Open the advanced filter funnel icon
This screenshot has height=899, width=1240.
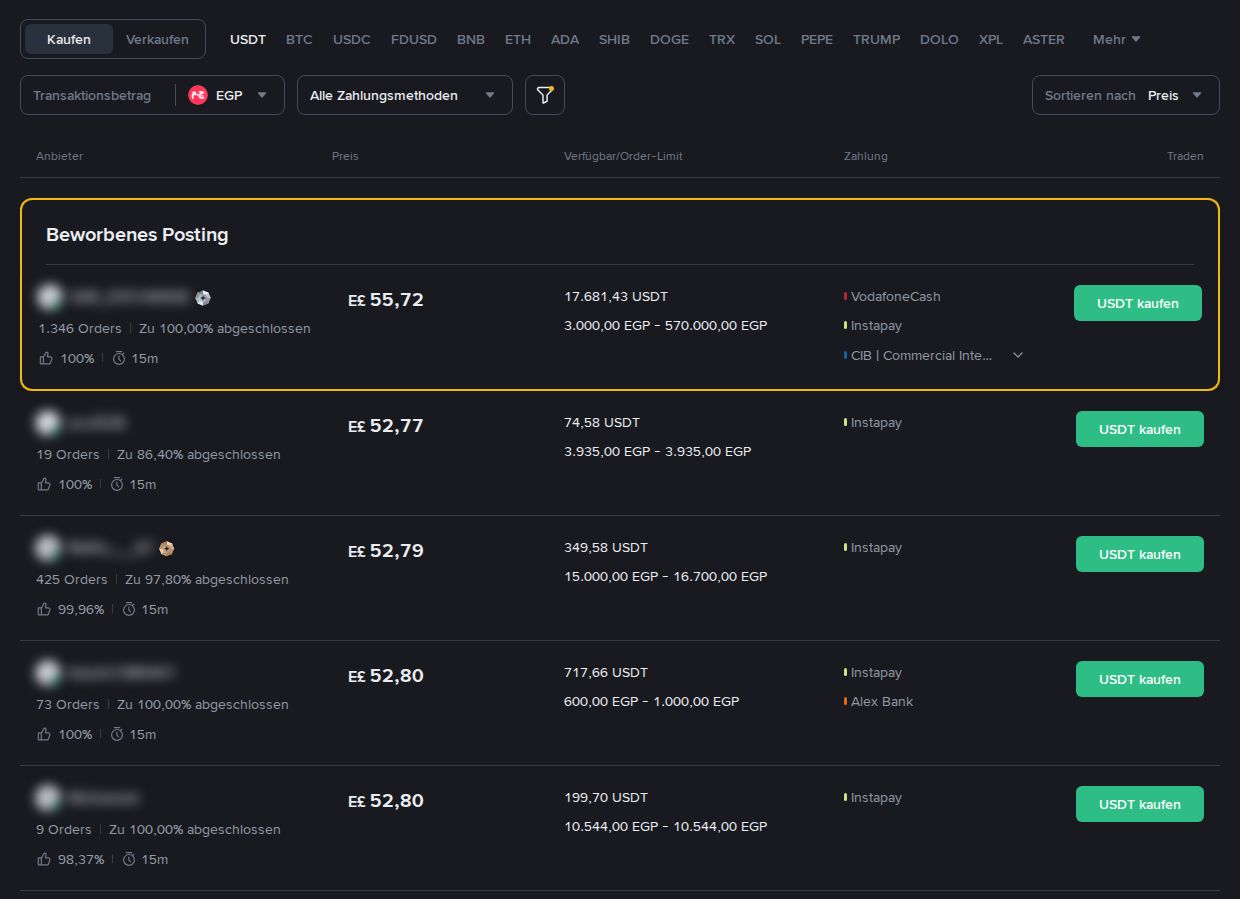coord(545,95)
